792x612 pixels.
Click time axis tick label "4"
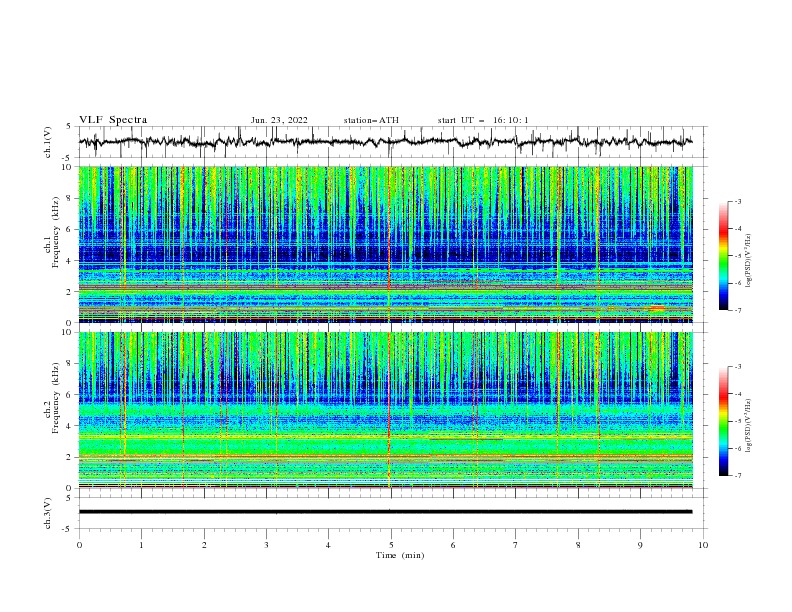point(328,545)
